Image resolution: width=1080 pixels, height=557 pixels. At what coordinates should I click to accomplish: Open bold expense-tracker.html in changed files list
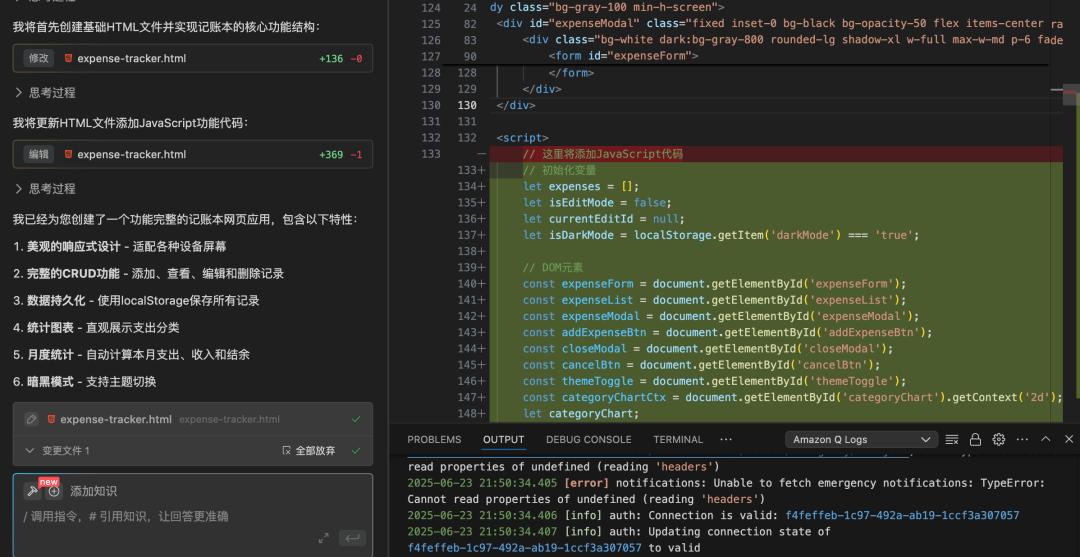point(116,419)
